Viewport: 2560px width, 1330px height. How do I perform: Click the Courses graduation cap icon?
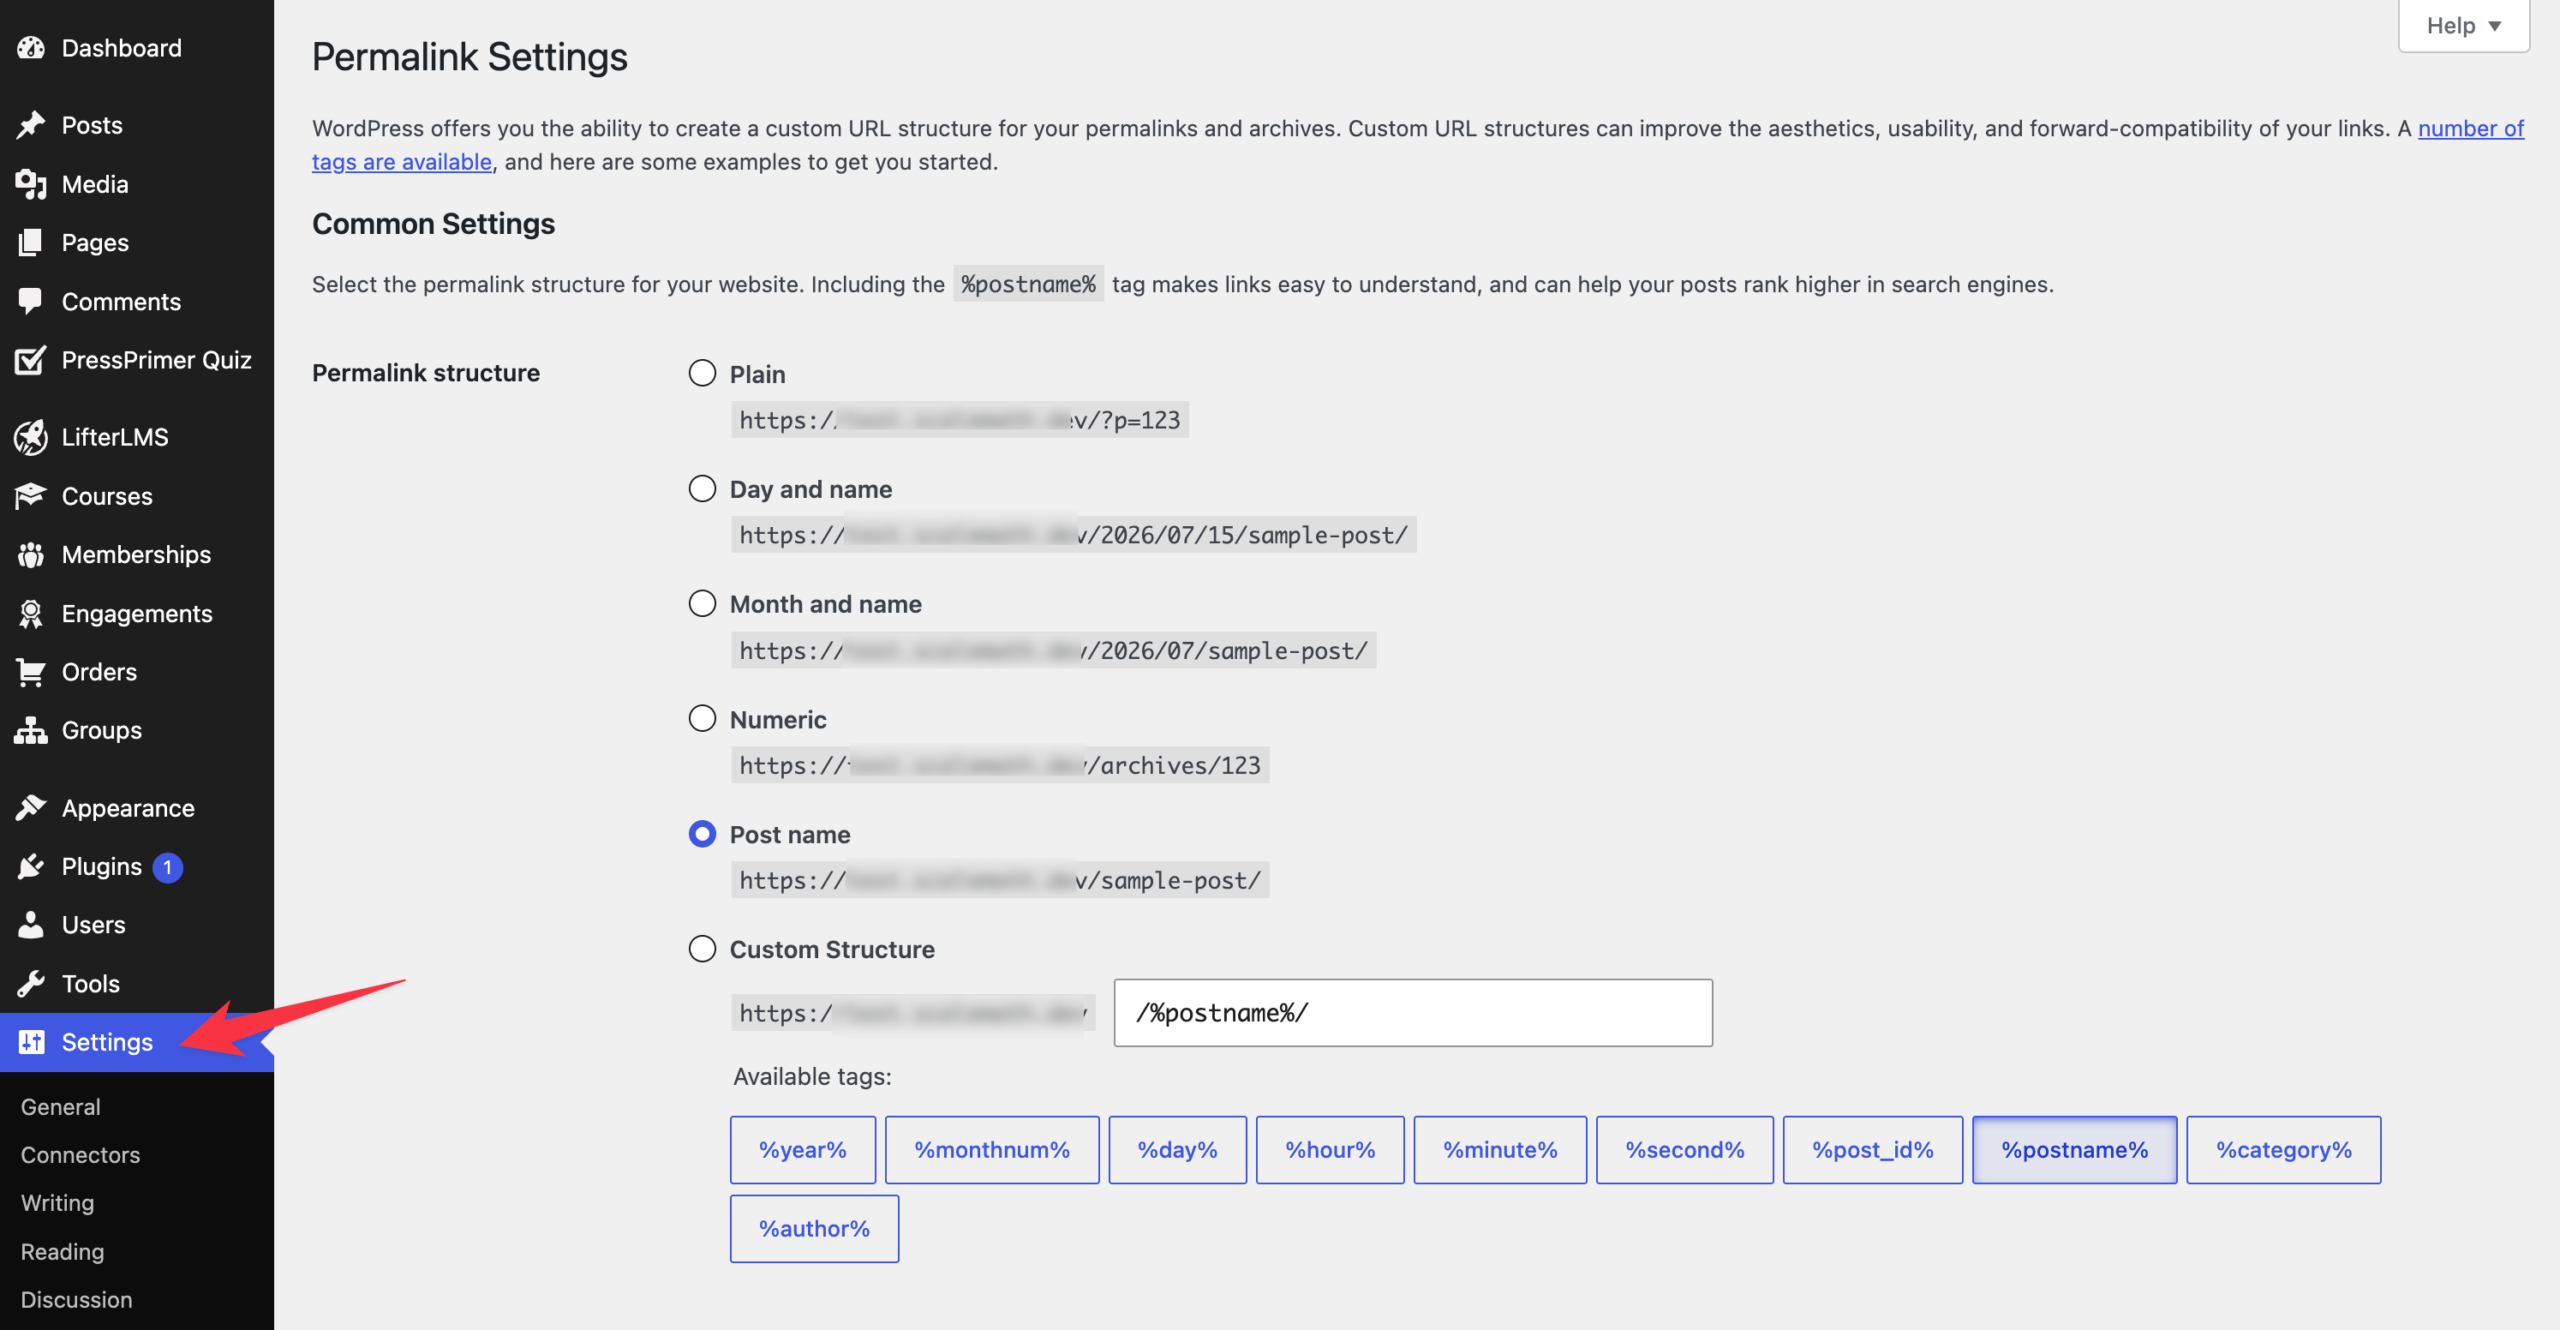pos(31,495)
